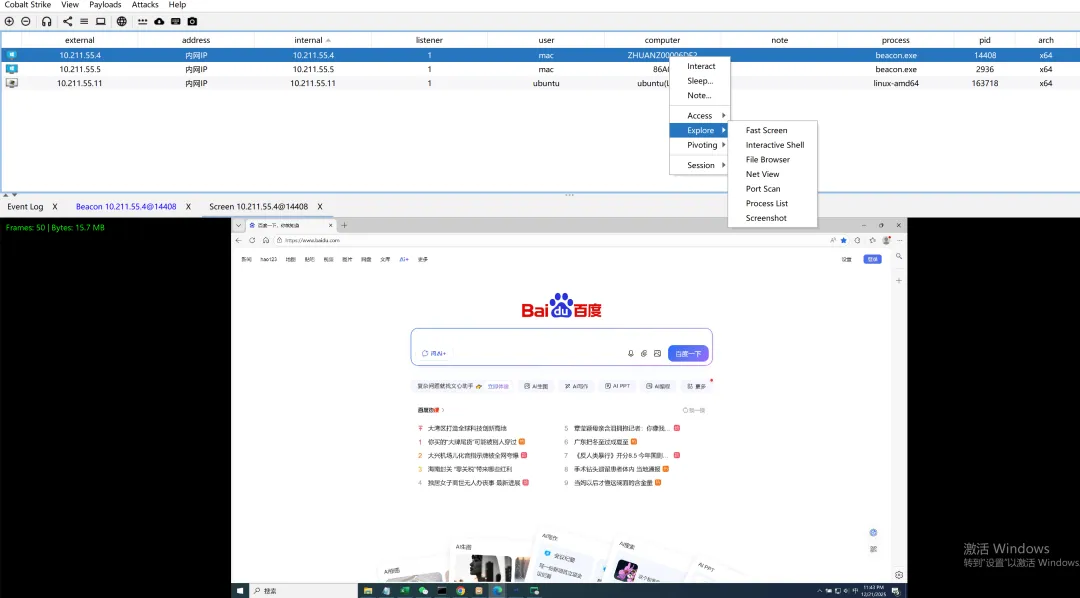Close the Event Log tab with X

click(55, 207)
